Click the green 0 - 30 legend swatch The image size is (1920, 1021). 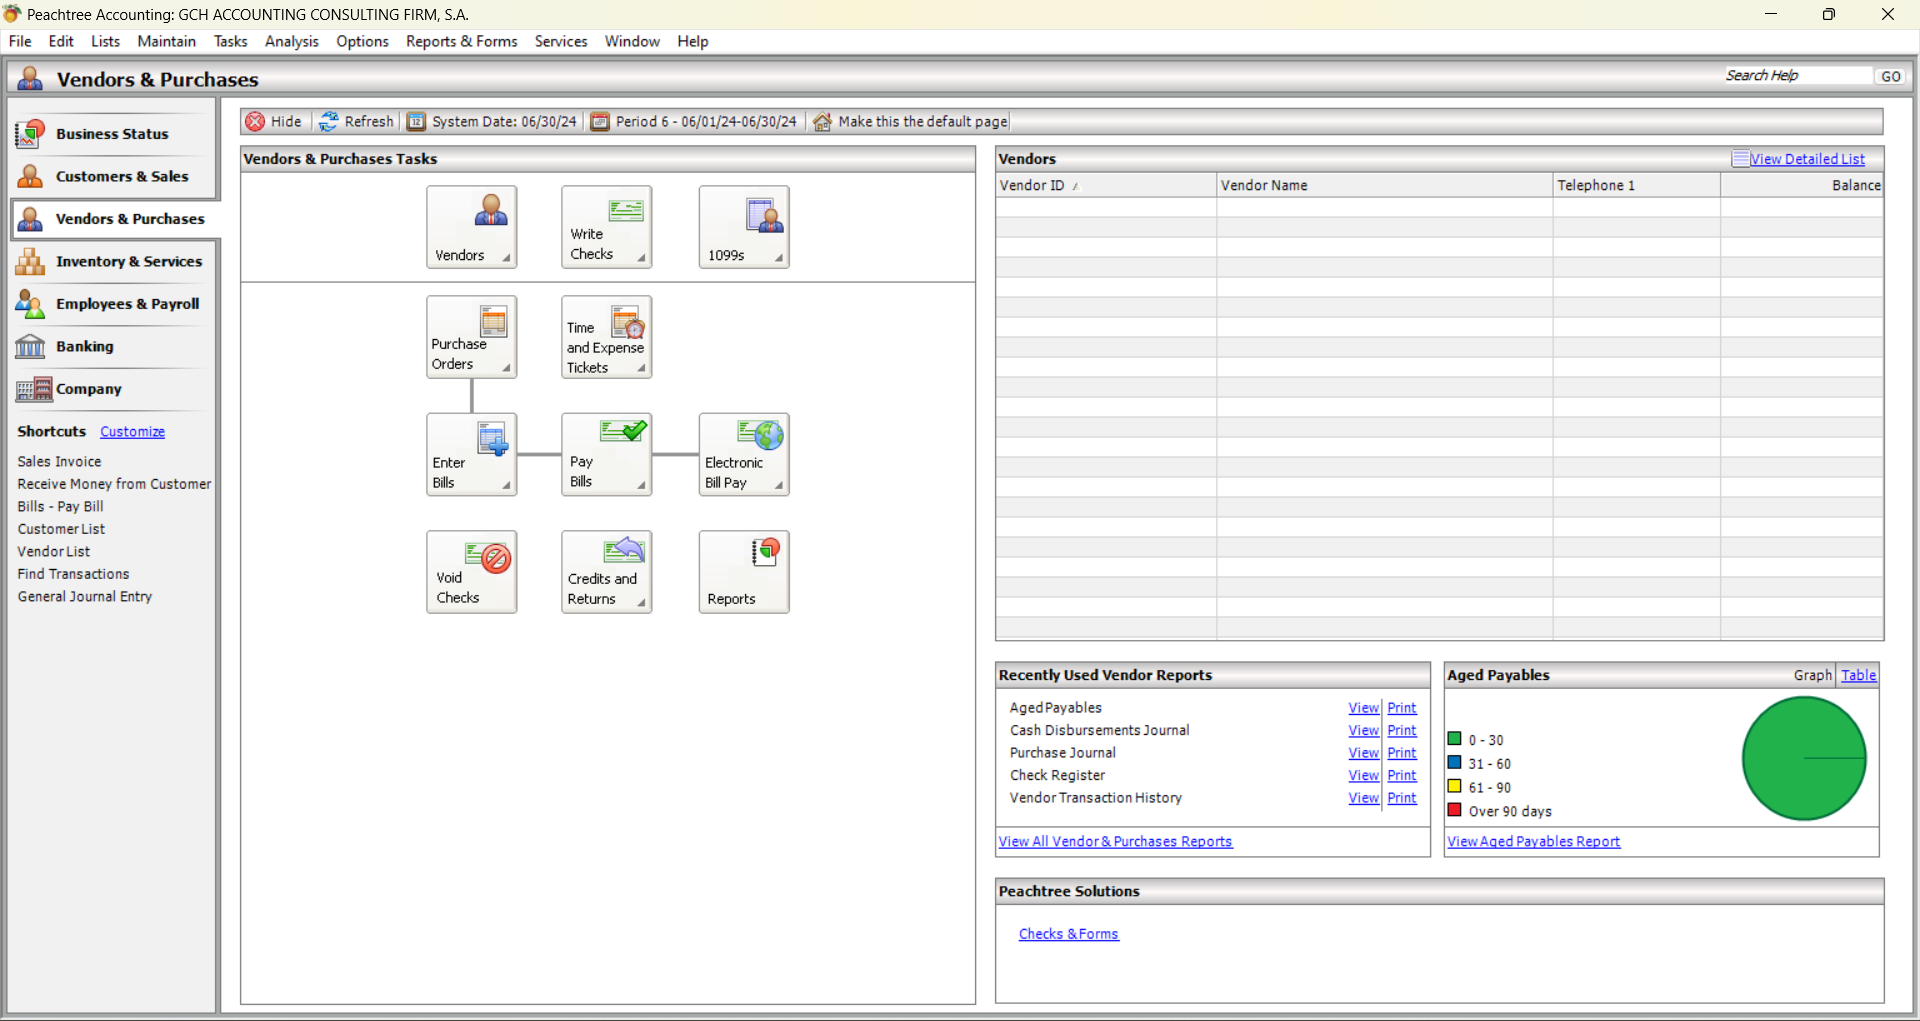click(x=1455, y=739)
